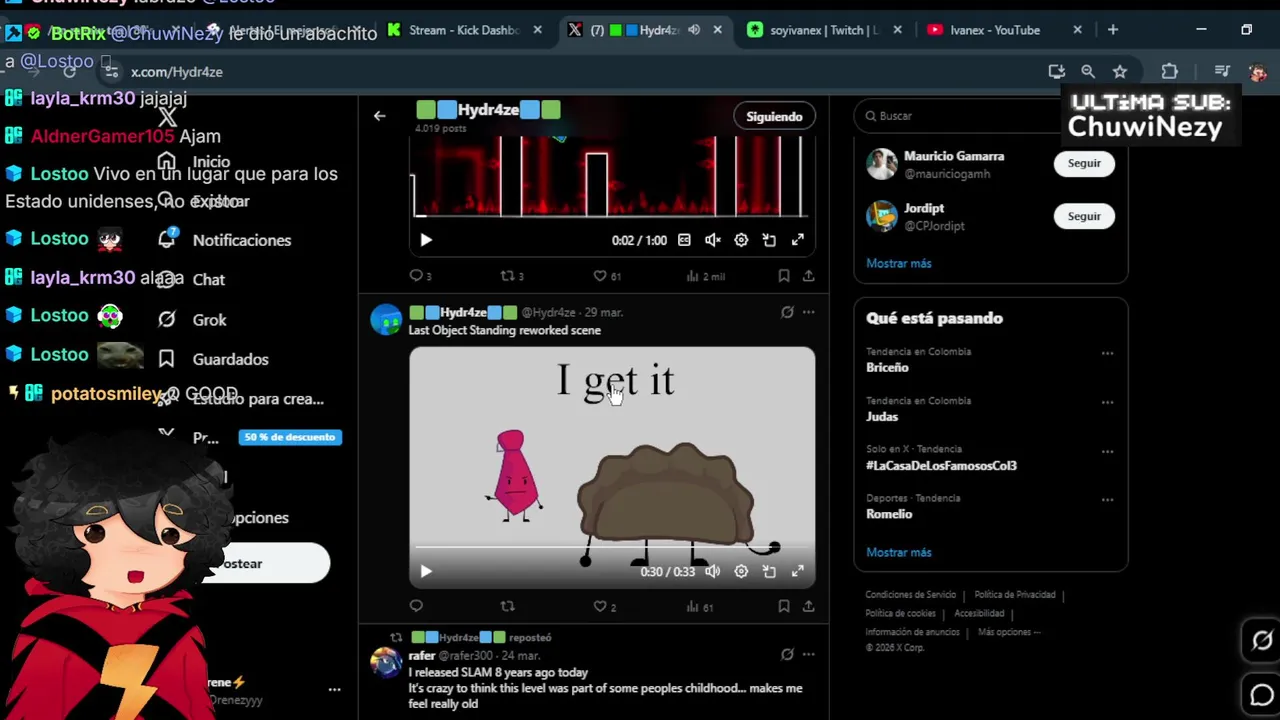Unmute the top video volume icon
The width and height of the screenshot is (1280, 720).
click(x=713, y=240)
